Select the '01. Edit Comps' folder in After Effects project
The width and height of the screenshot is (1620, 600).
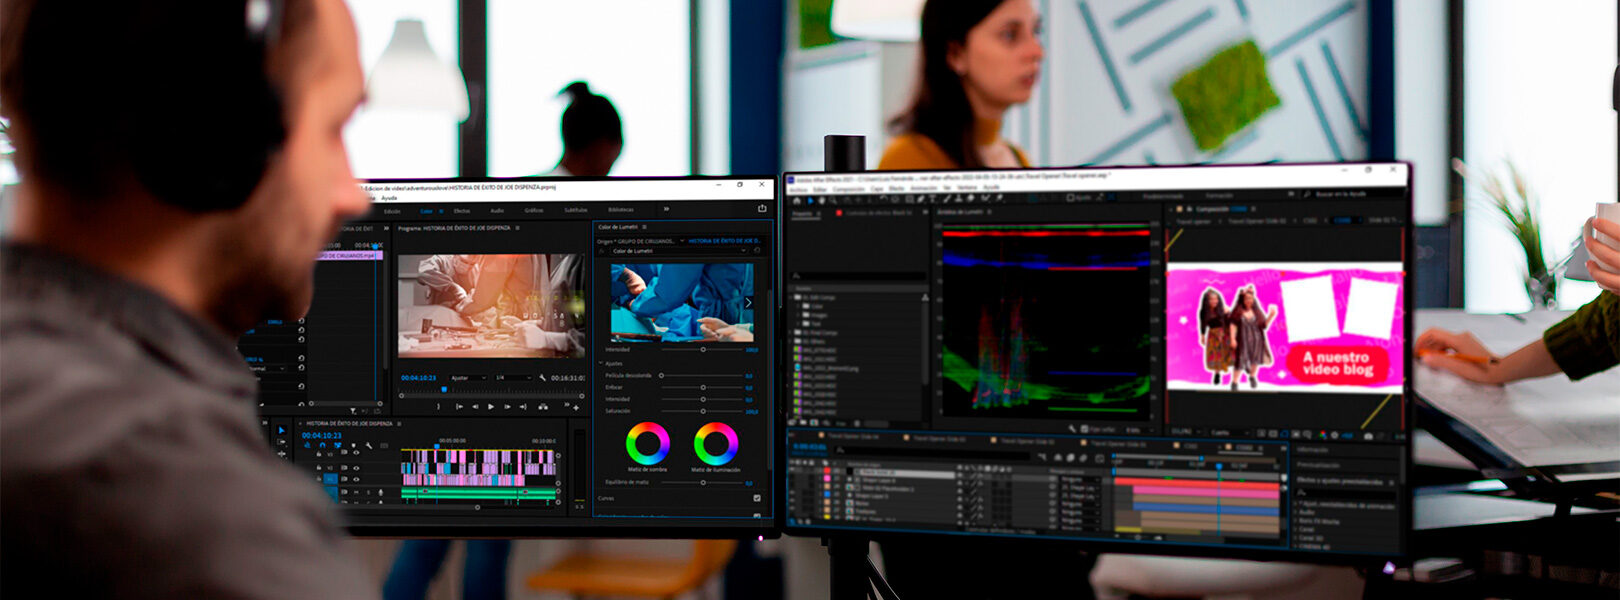[819, 298]
